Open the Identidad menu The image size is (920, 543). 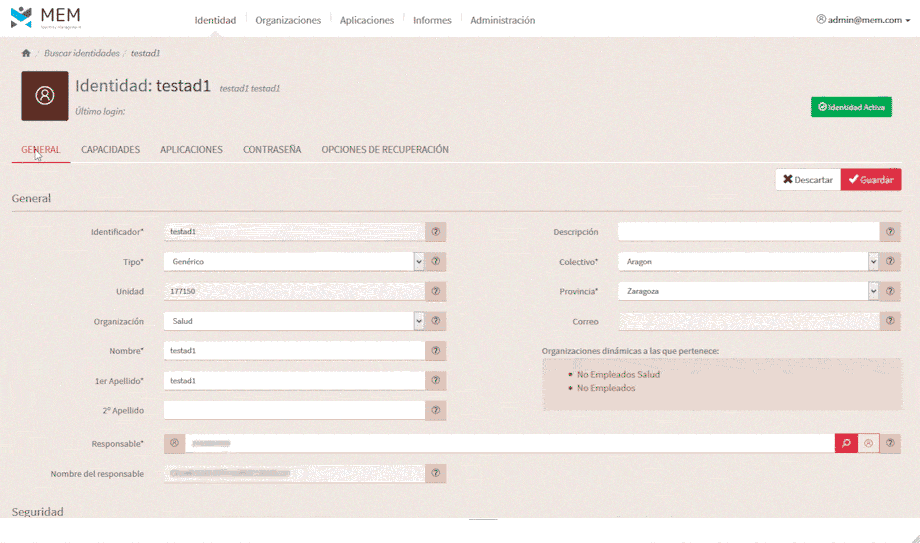point(215,20)
